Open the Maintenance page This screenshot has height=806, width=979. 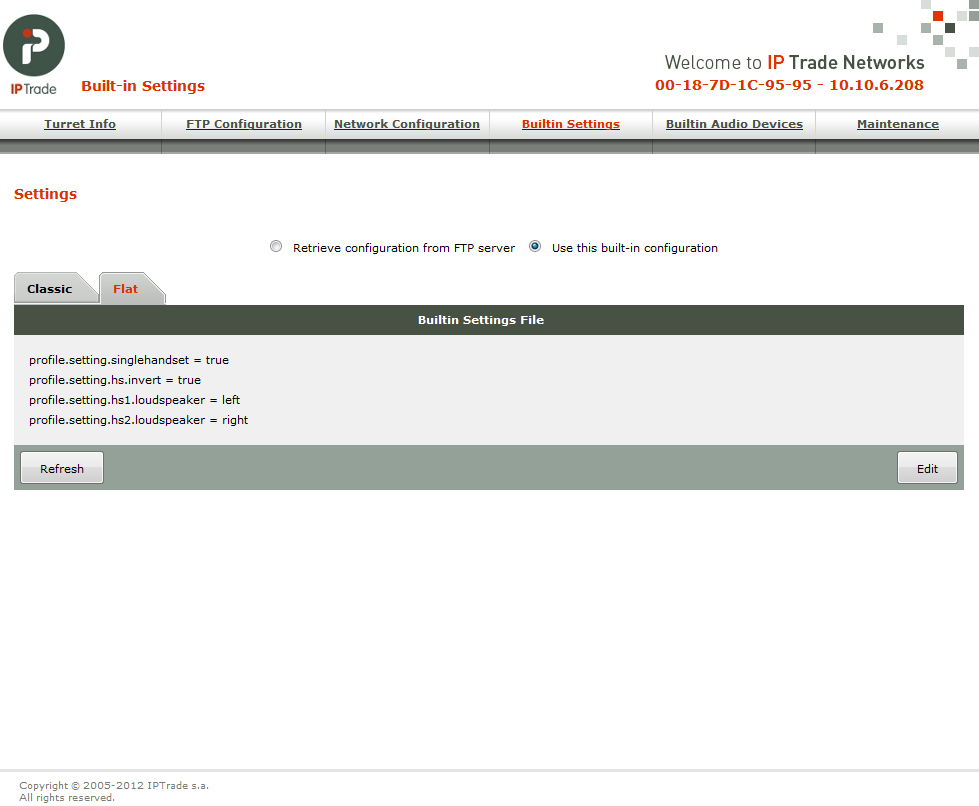coord(898,124)
